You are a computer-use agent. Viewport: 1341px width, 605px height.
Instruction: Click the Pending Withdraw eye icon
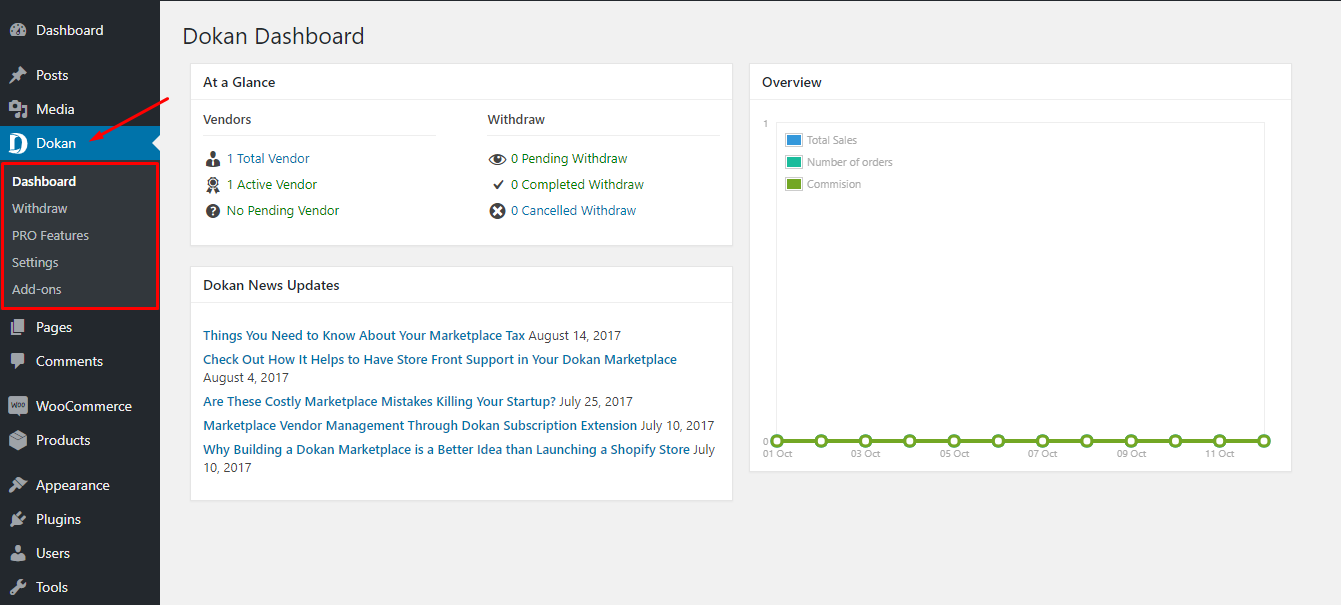click(x=497, y=159)
